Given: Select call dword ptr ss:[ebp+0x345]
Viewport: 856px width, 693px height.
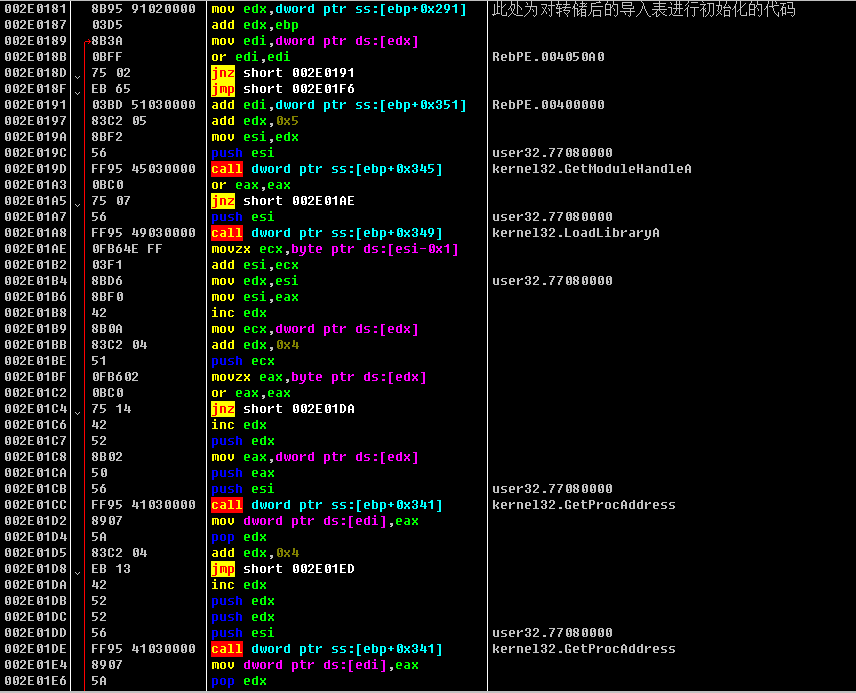Looking at the screenshot, I should 327,169.
